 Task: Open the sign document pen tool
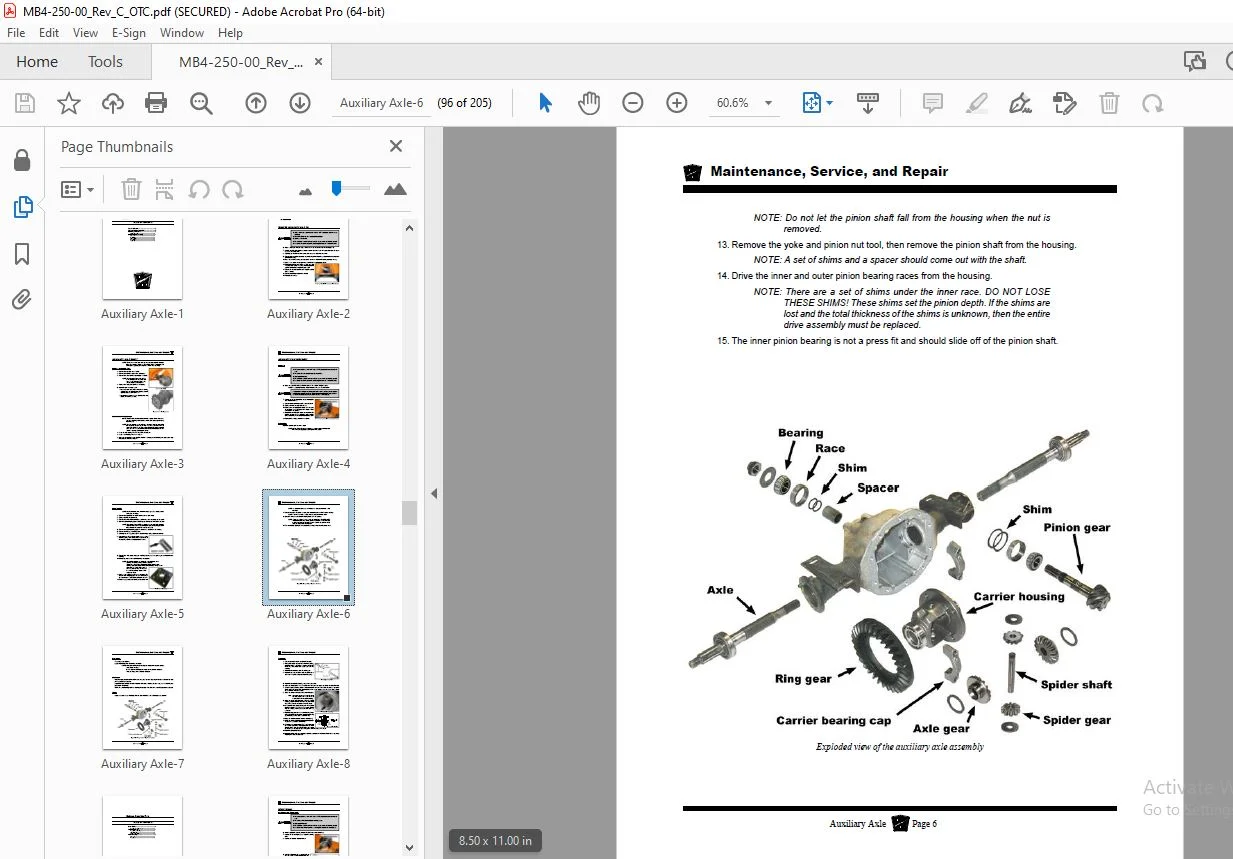[x=1021, y=103]
